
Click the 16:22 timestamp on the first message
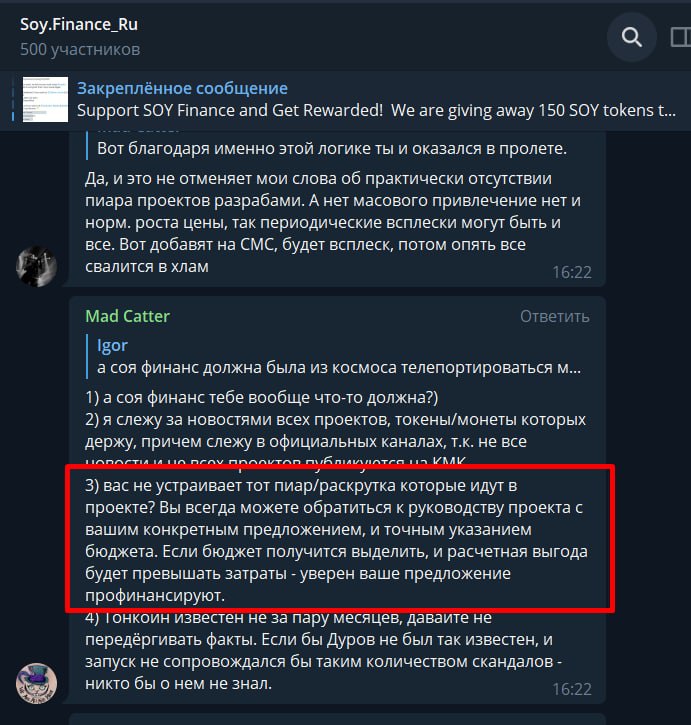(572, 272)
